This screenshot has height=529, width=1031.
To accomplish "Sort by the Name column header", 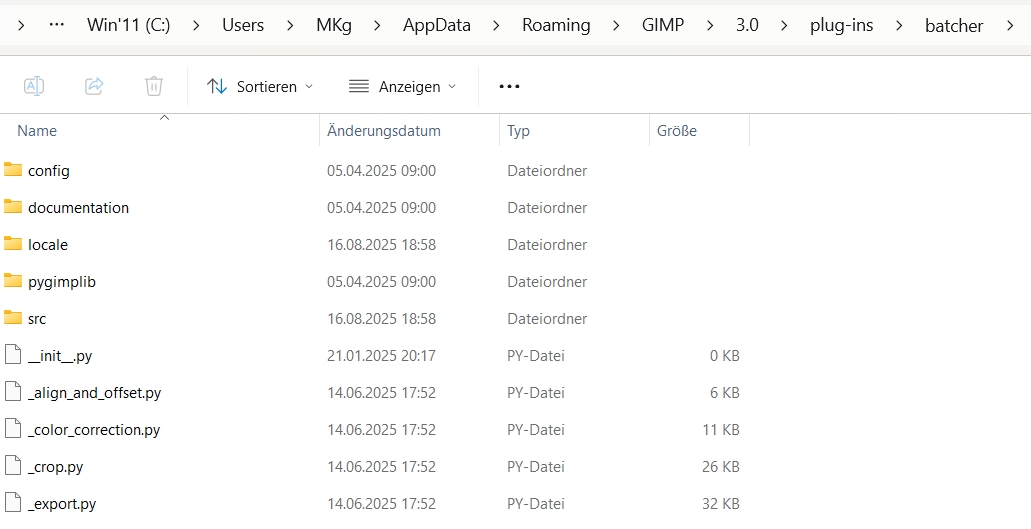I will (37, 131).
